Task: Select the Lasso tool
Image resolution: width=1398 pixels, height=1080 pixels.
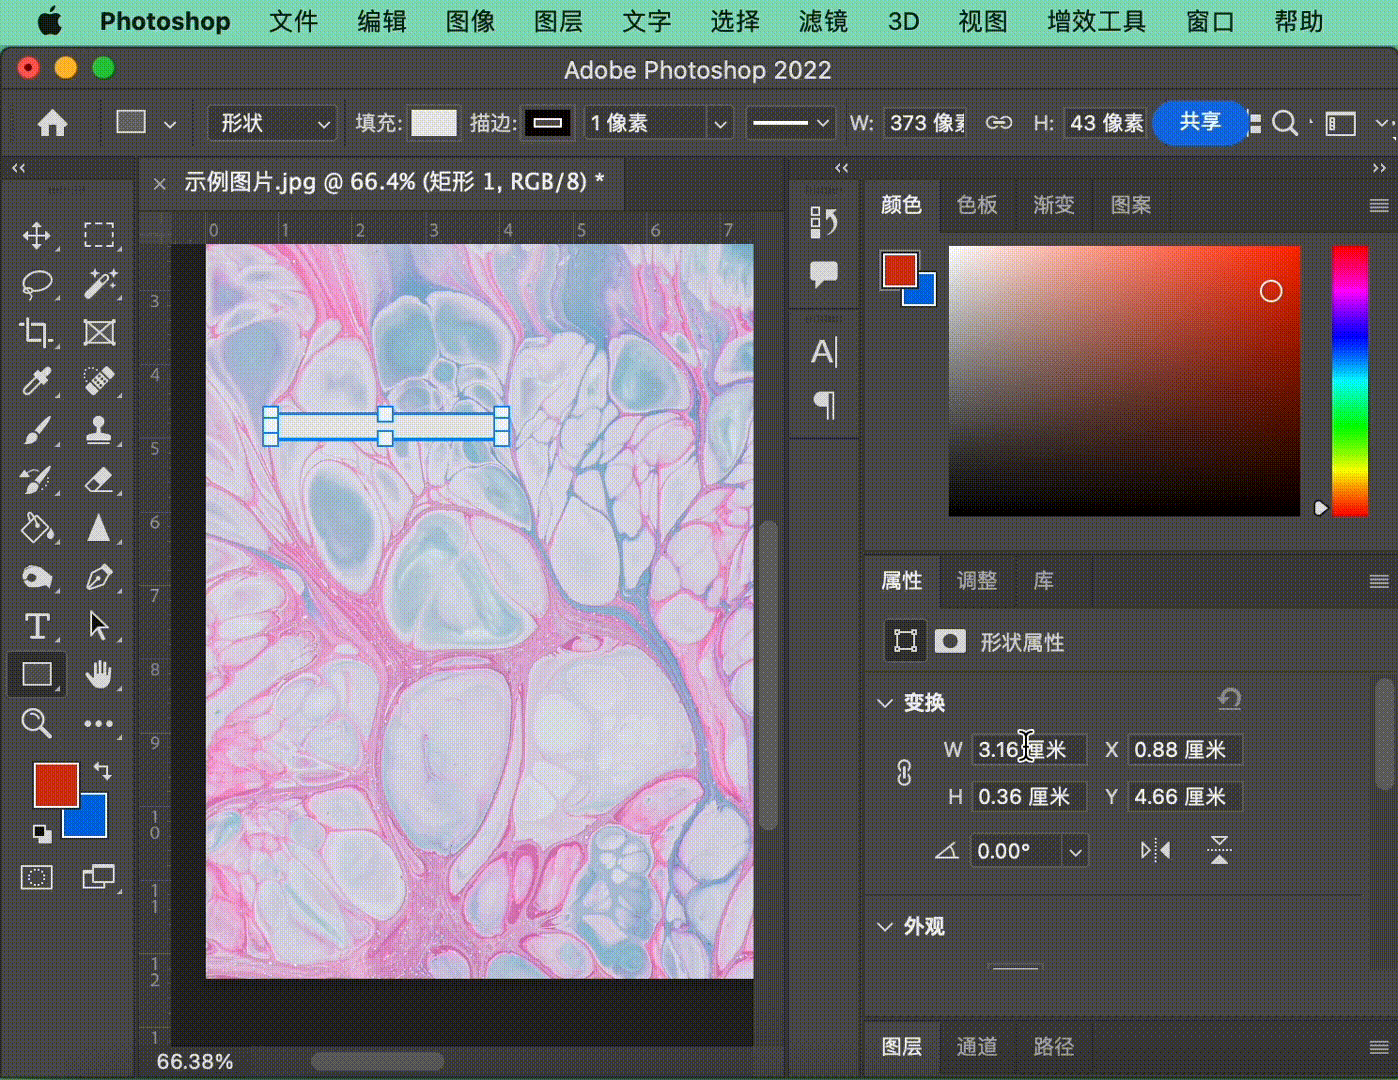Action: point(37,284)
